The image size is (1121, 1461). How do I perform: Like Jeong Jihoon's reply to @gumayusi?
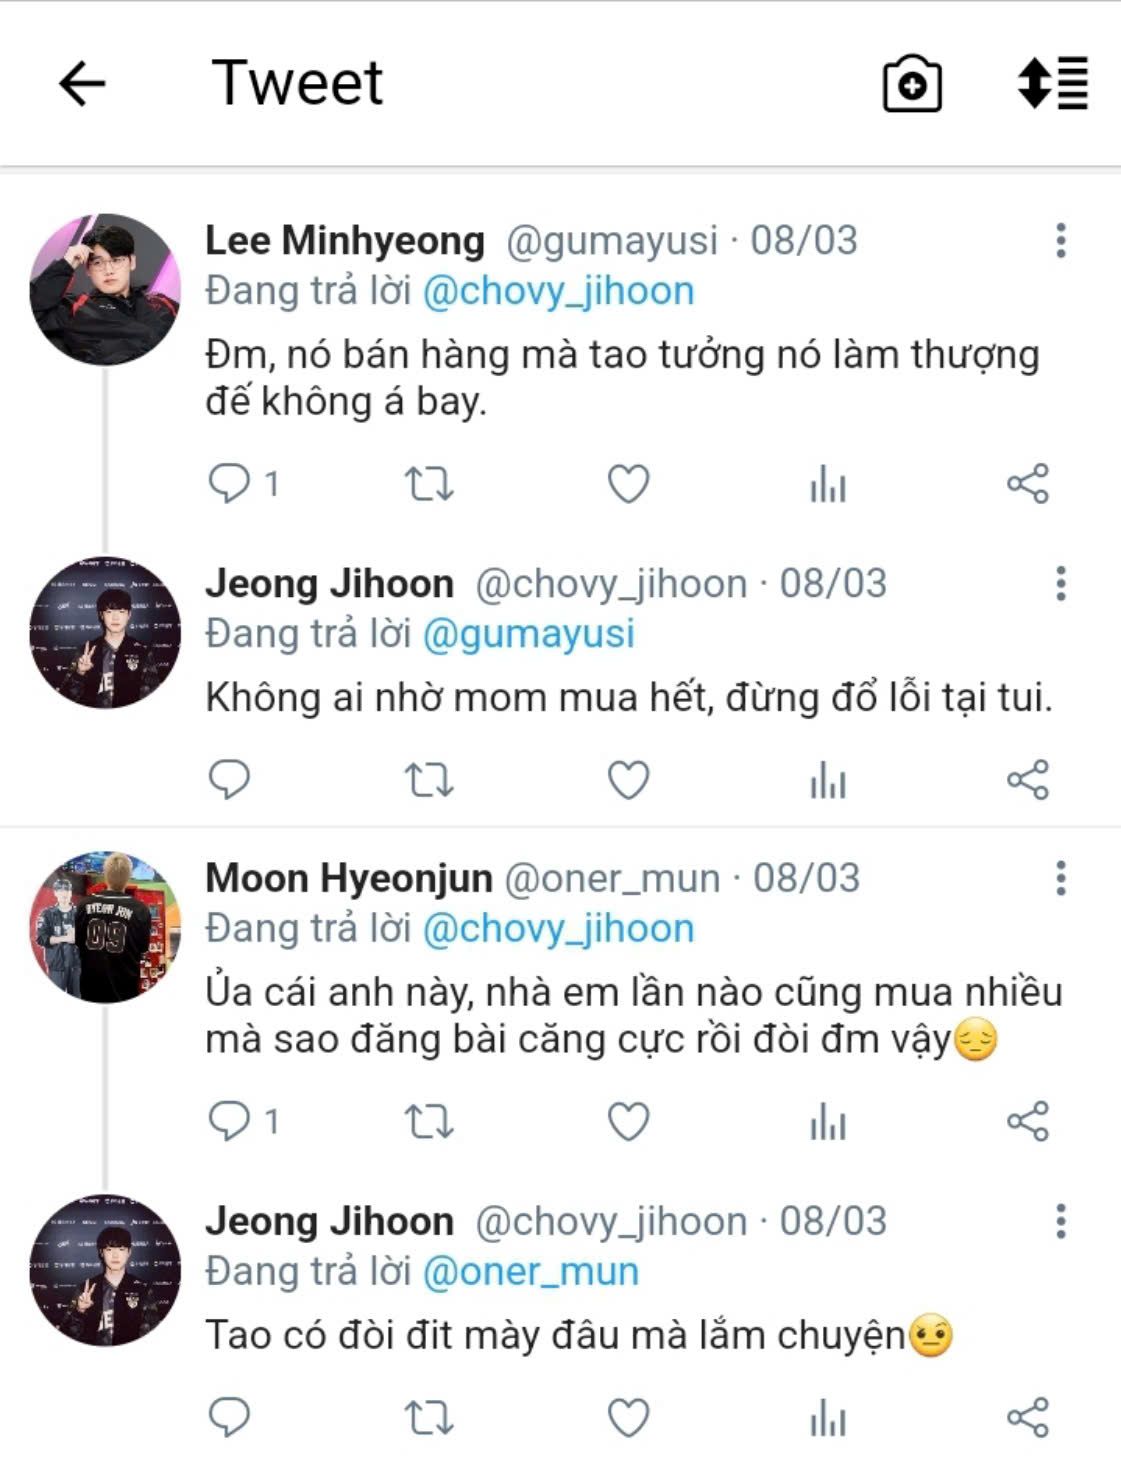(x=629, y=780)
